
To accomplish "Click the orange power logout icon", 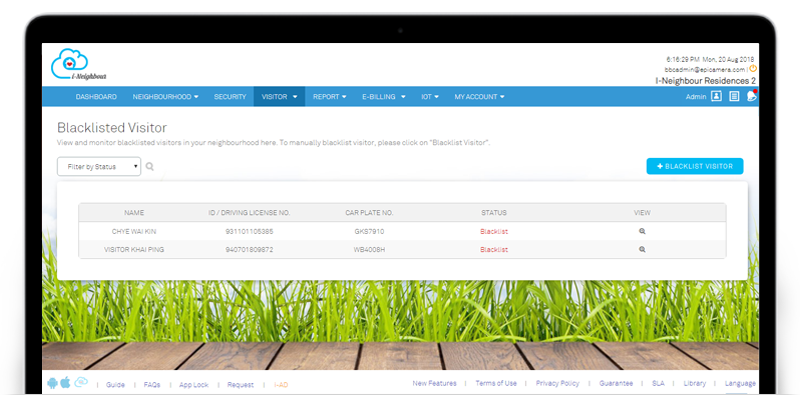I will coord(753,68).
